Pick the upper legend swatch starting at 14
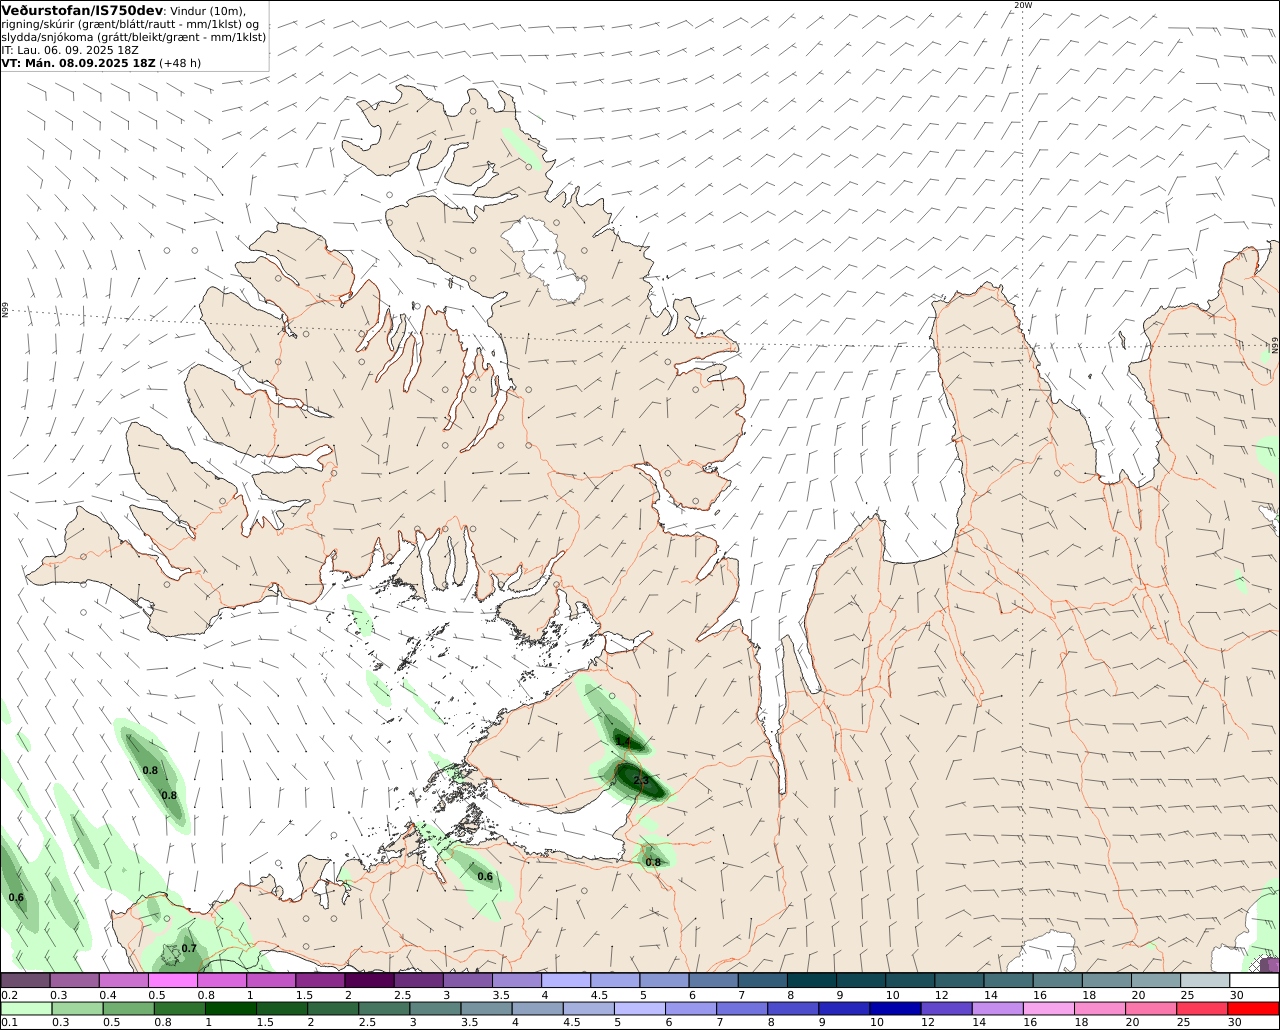This screenshot has width=1280, height=1030. point(1008,980)
